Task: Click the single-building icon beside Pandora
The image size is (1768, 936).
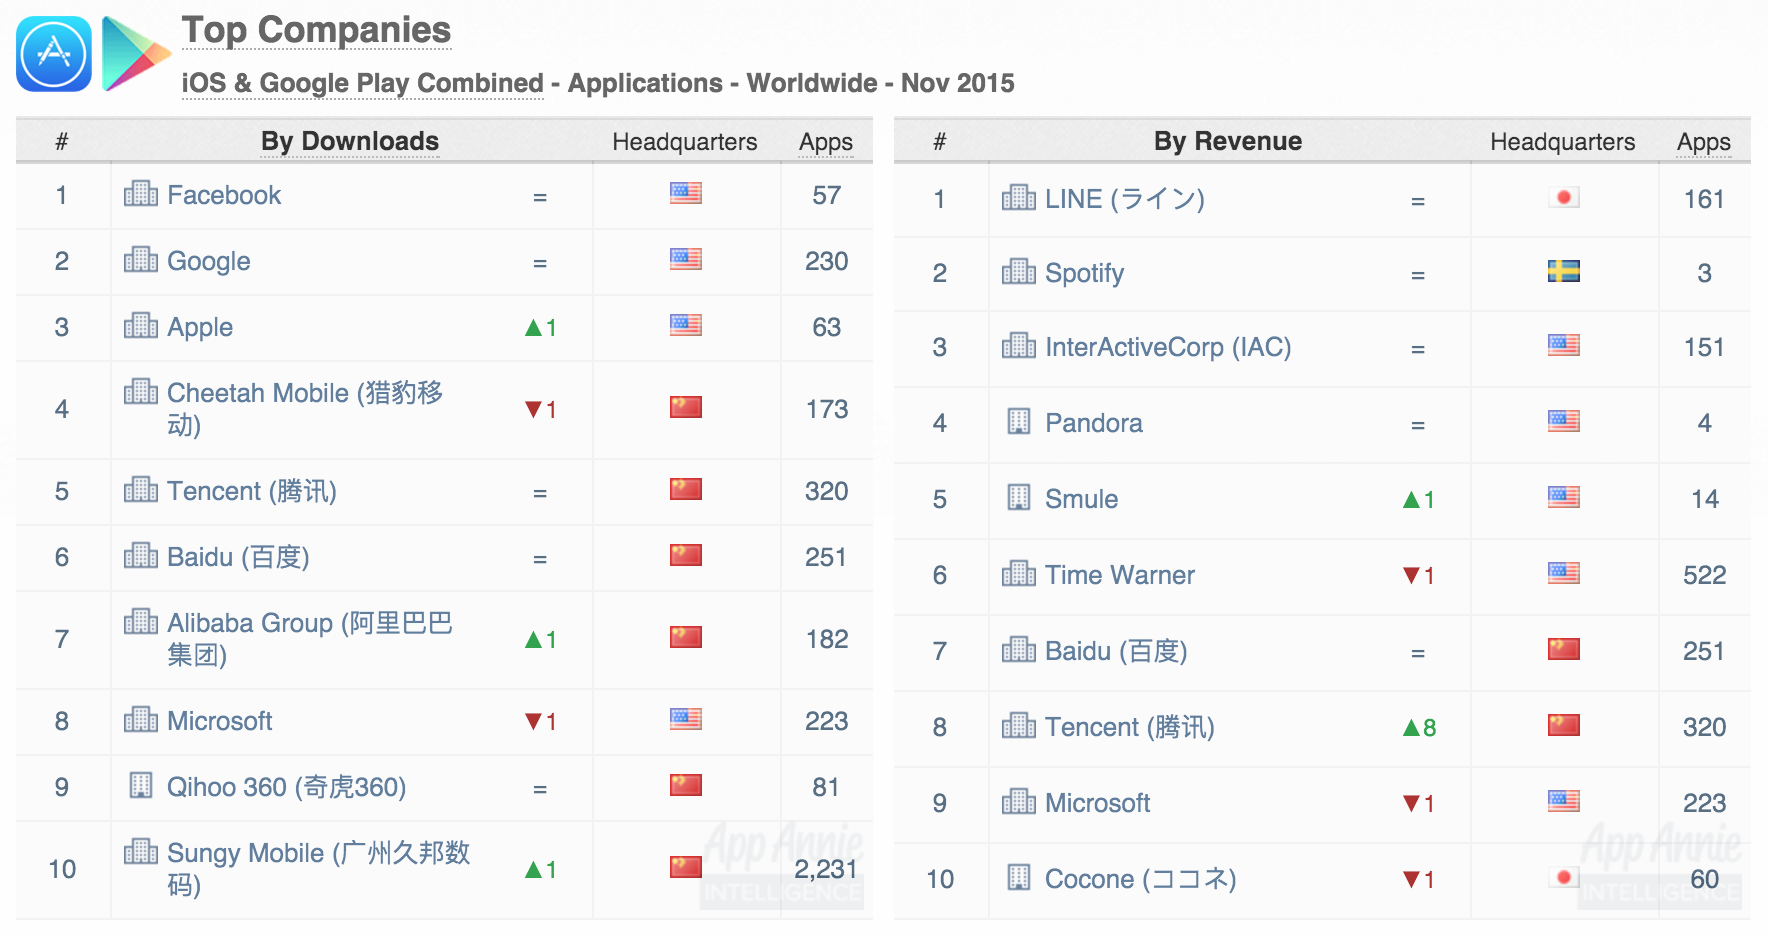Action: tap(1019, 421)
